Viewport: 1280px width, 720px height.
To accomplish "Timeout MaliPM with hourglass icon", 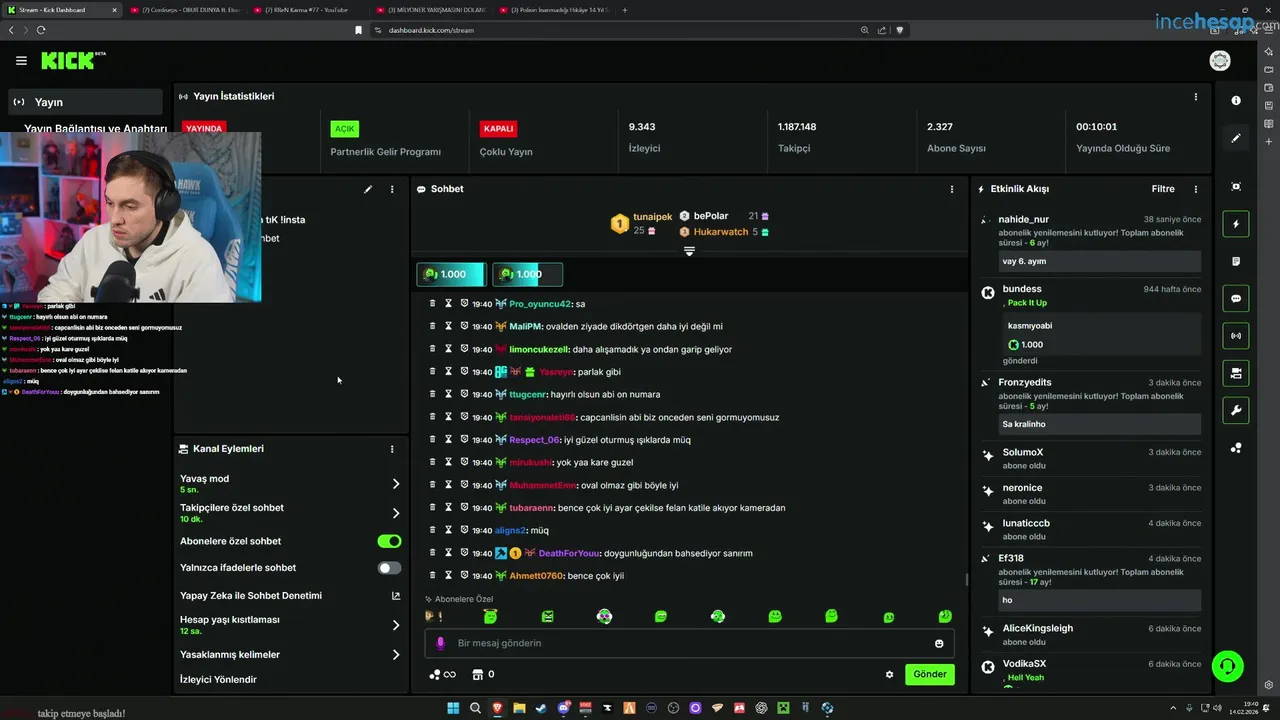I will point(449,326).
